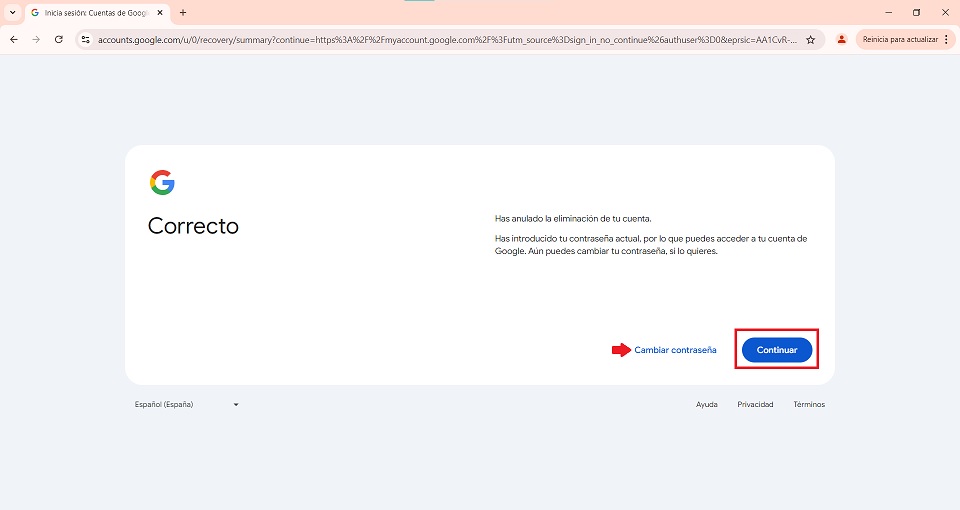Click the Google logo on the card
The width and height of the screenshot is (960, 510).
pos(162,182)
